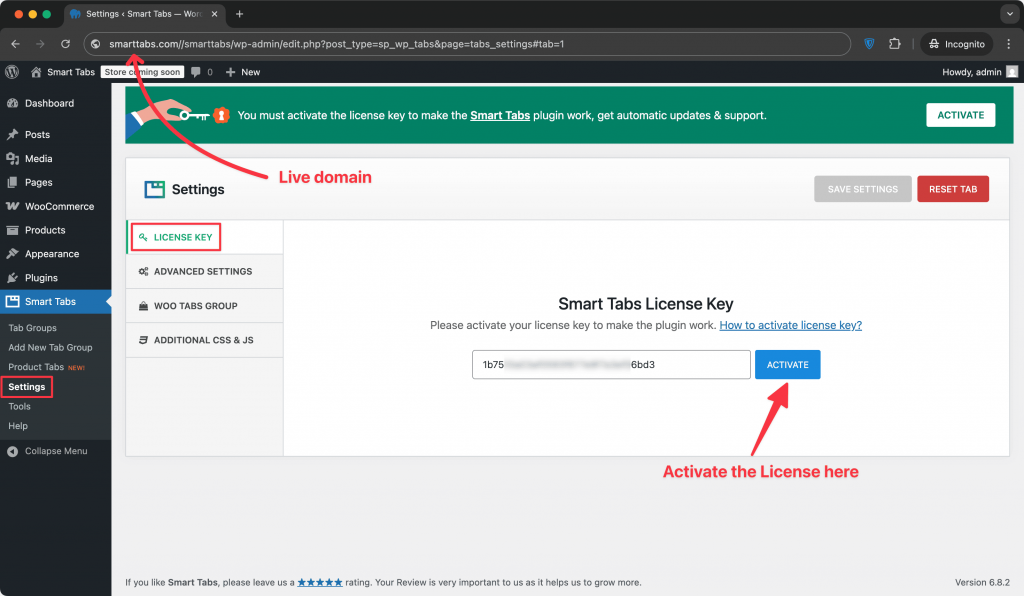Click the Bitwarden shield extension icon

tap(869, 44)
